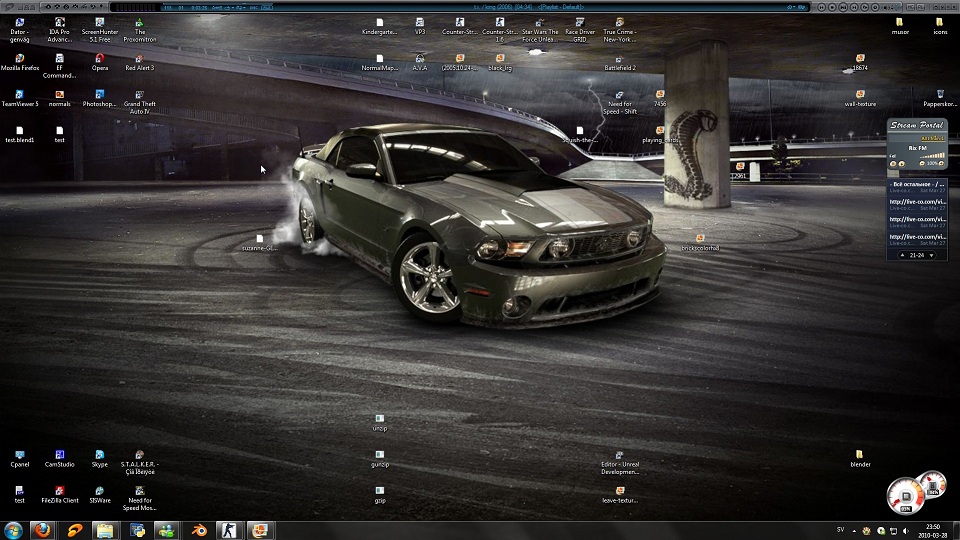960x540 pixels.
Task: Open the first live-co.com feed link
Action: click(917, 201)
